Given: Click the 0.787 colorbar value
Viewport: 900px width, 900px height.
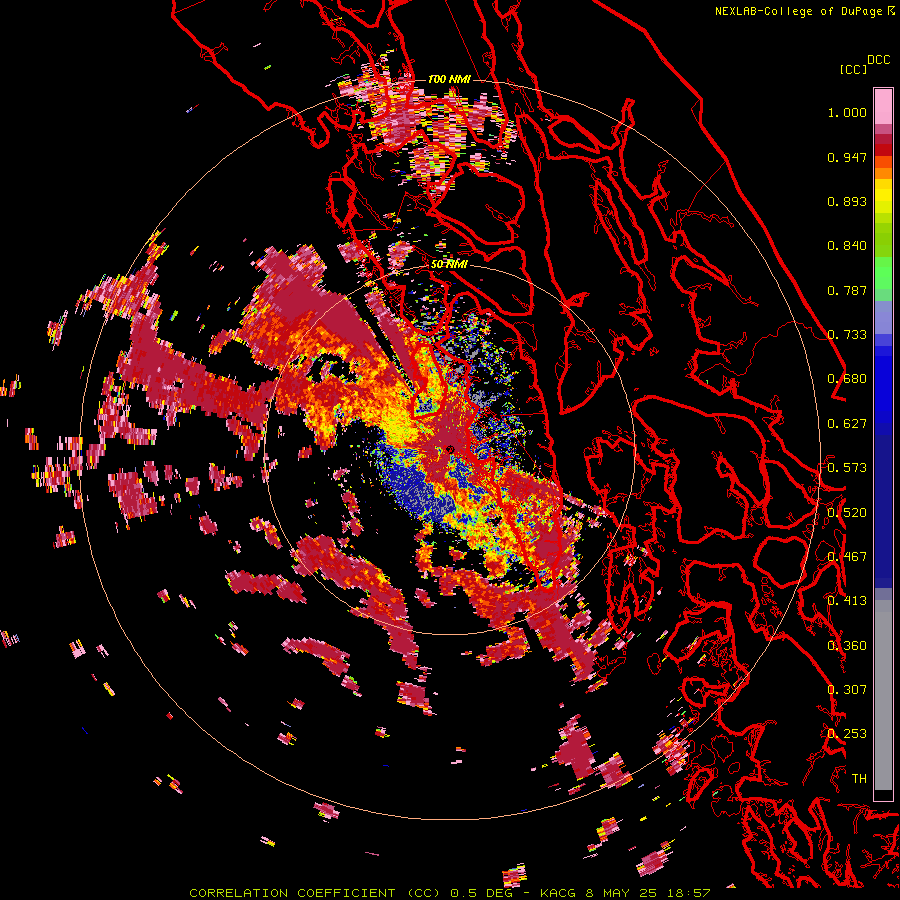Looking at the screenshot, I should (847, 290).
